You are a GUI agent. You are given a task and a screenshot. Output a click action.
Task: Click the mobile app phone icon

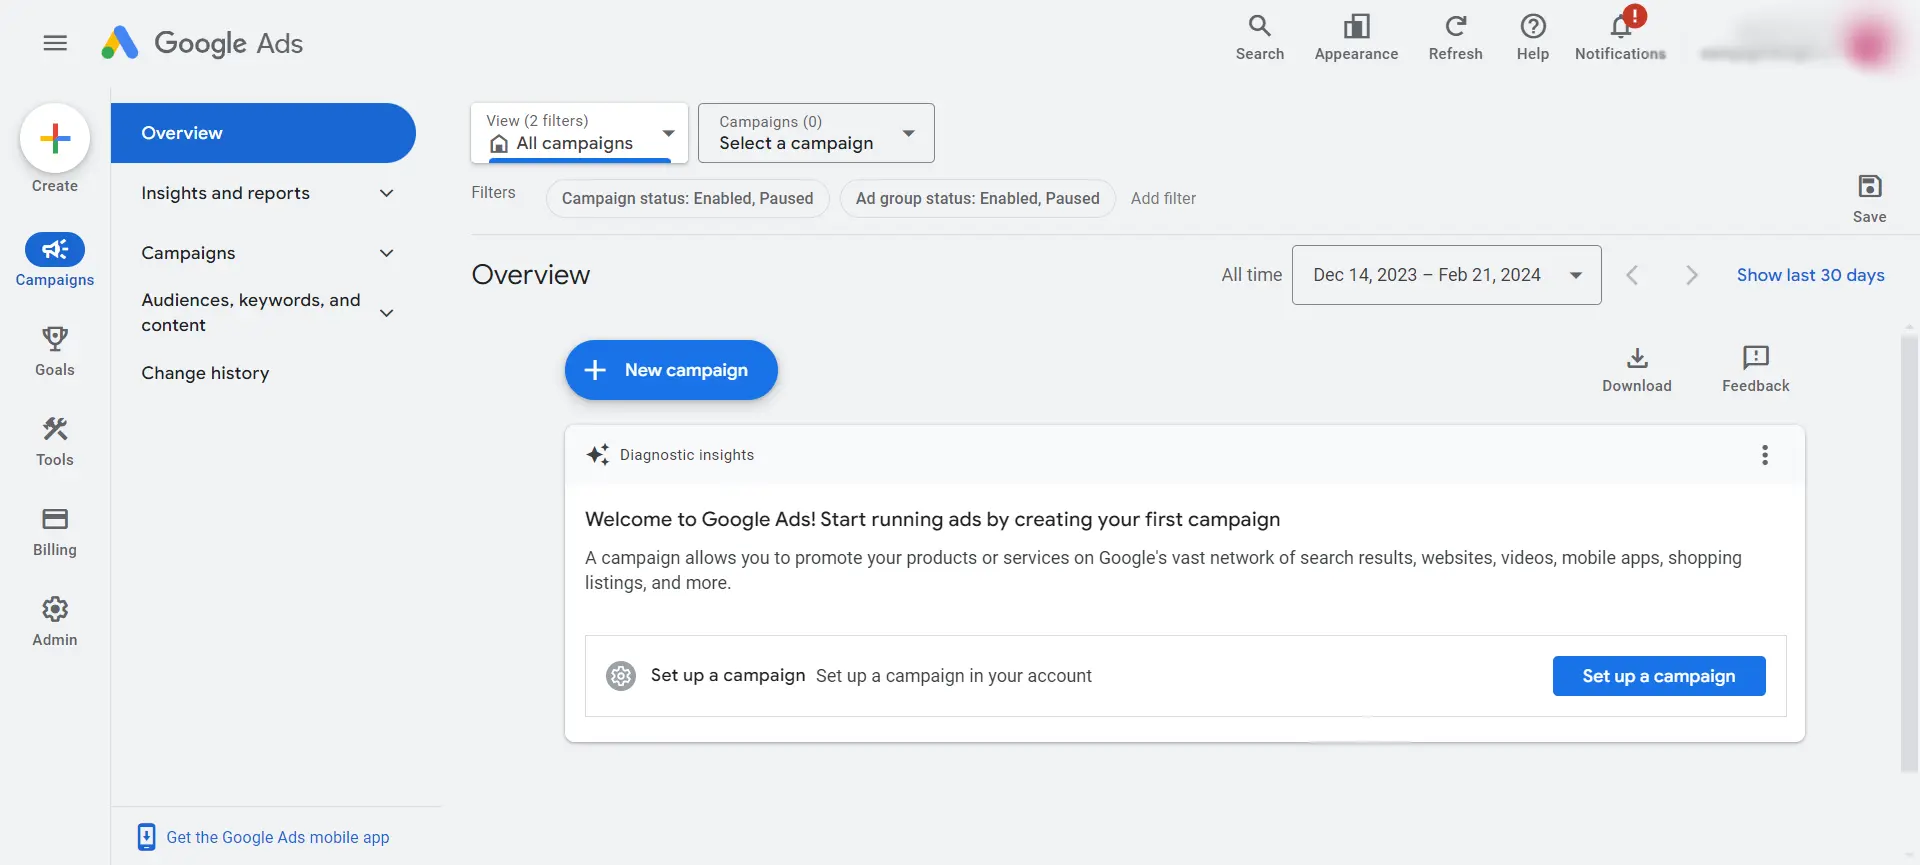click(x=146, y=837)
